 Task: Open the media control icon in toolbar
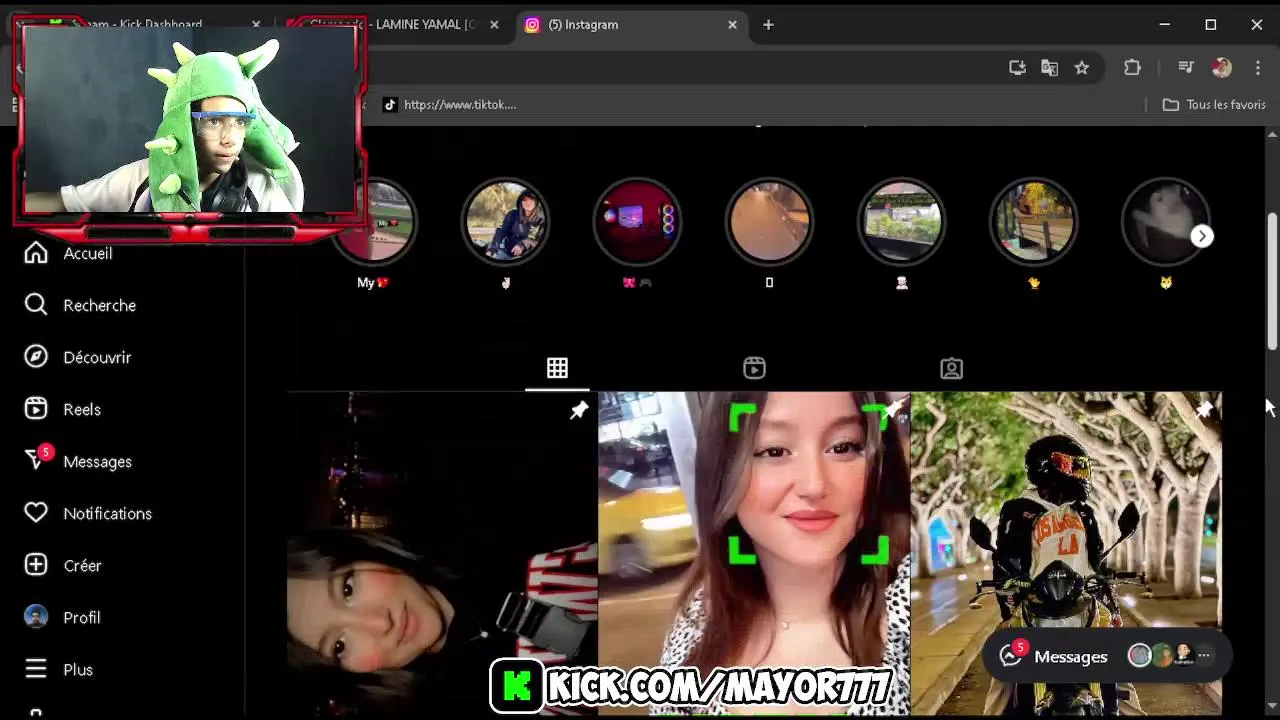point(1186,67)
